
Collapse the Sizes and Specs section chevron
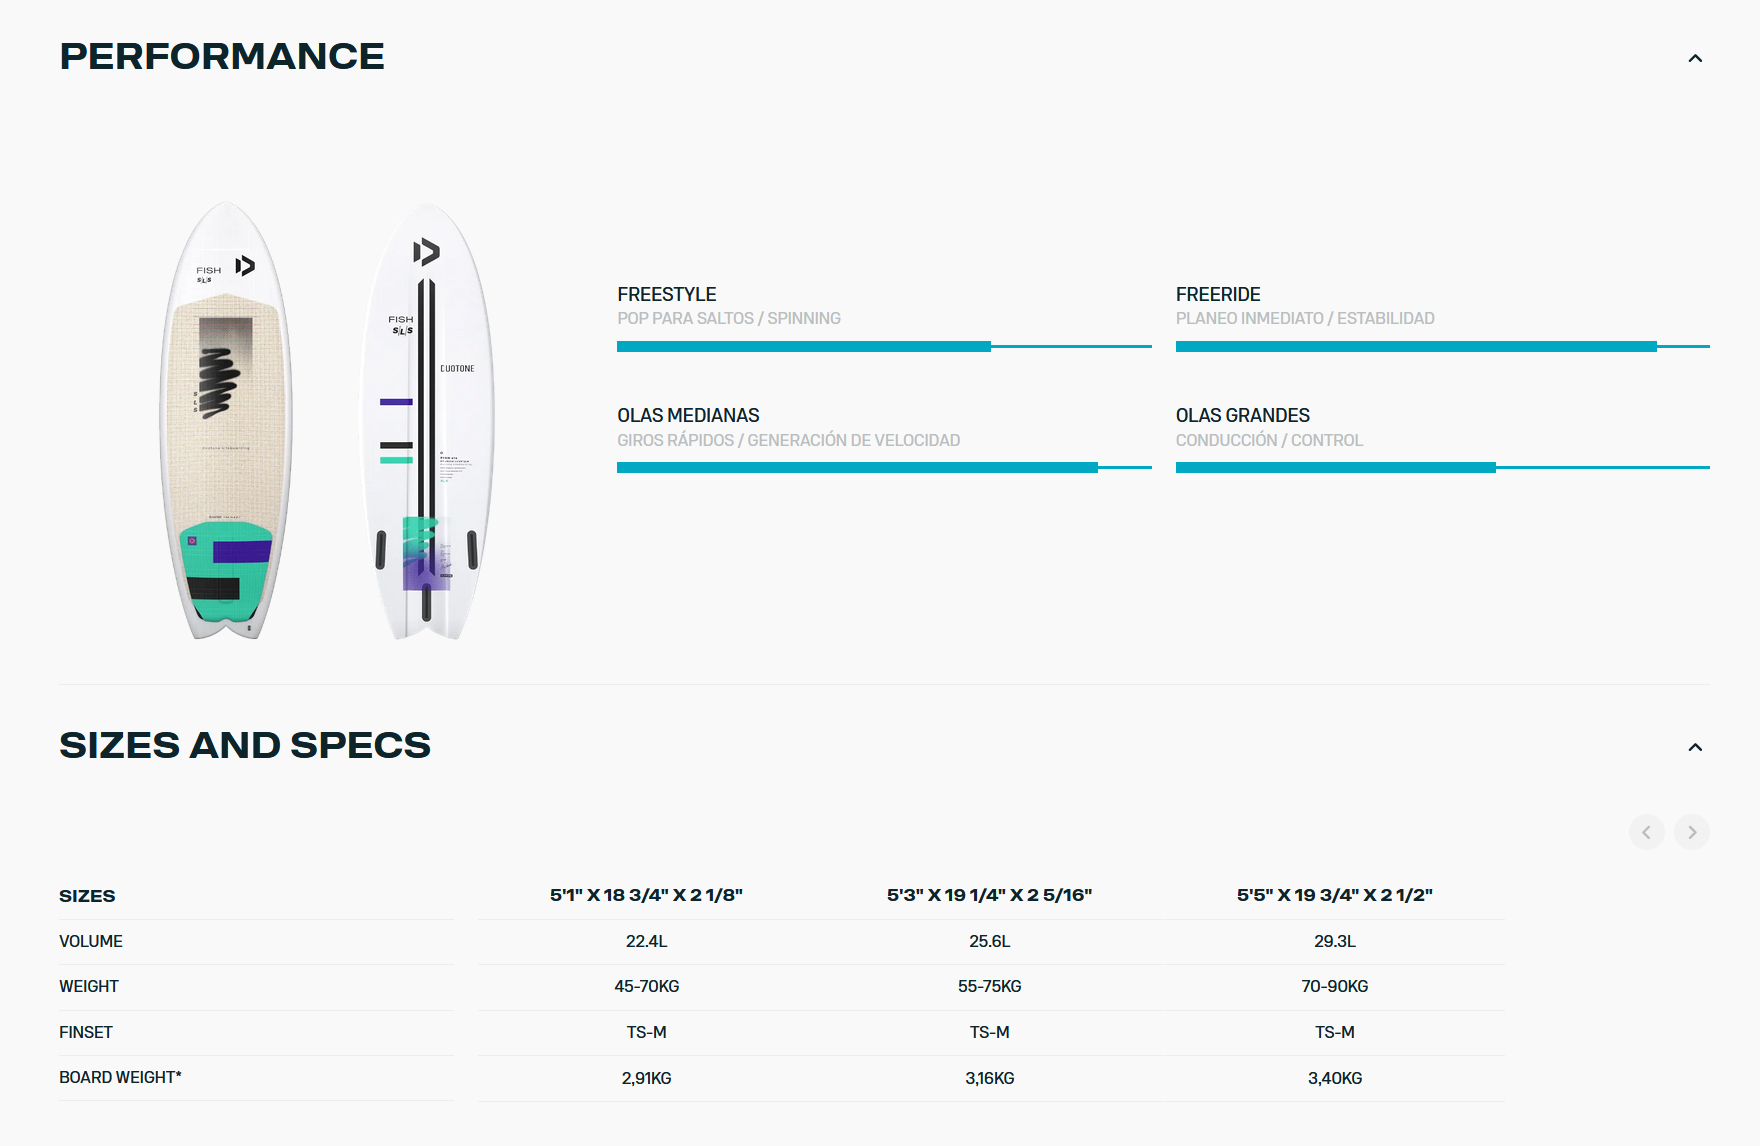[1695, 747]
